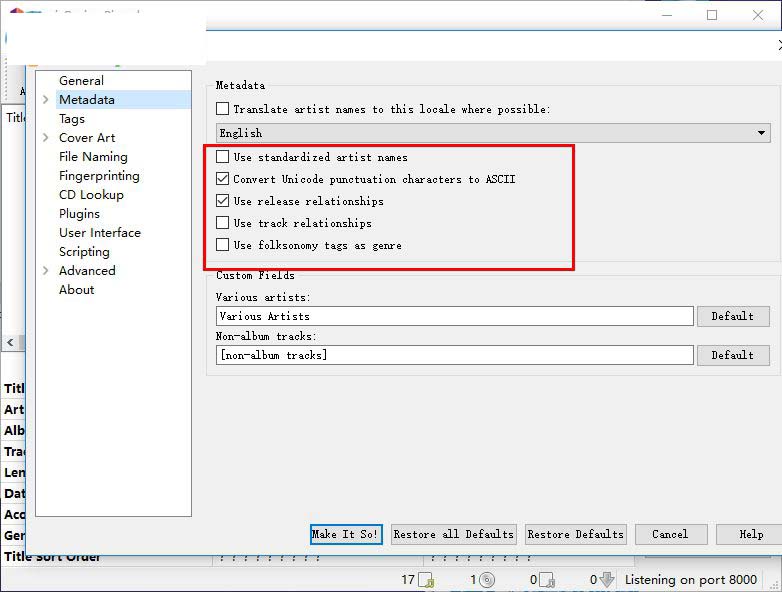Select the Scripting page
782x592 pixels.
point(84,251)
